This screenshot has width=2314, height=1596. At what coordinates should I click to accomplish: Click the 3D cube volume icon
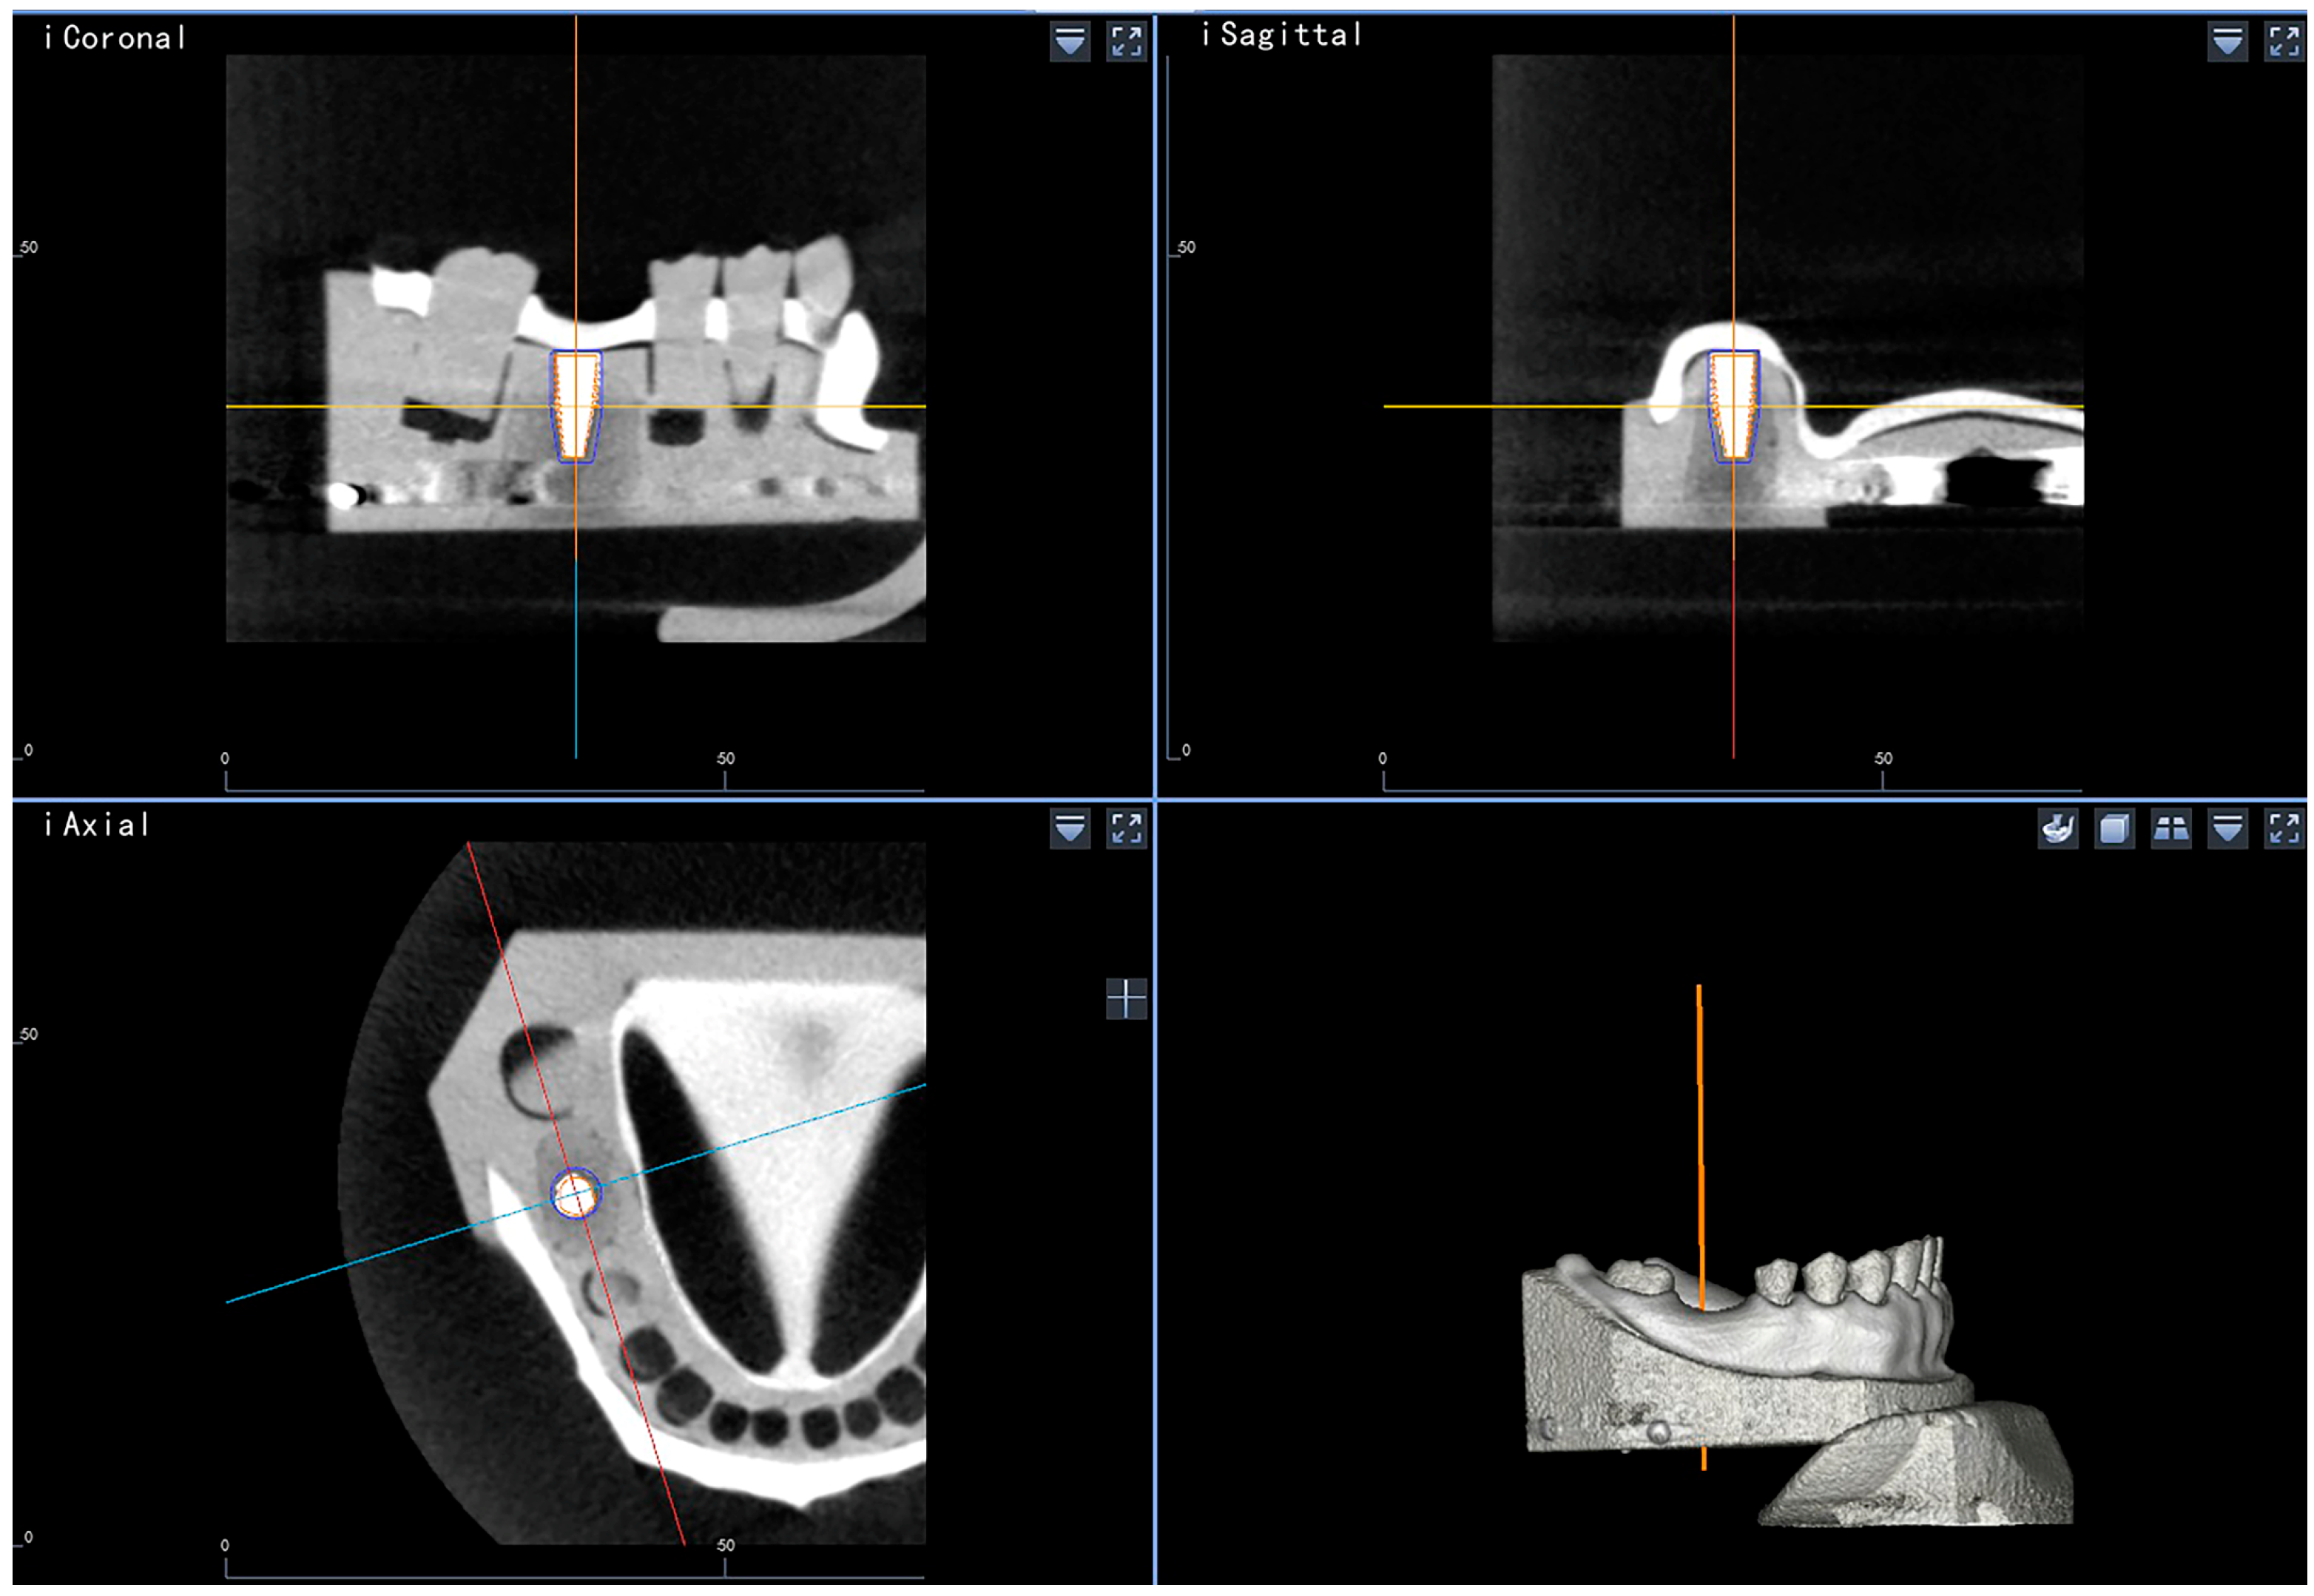click(2113, 829)
